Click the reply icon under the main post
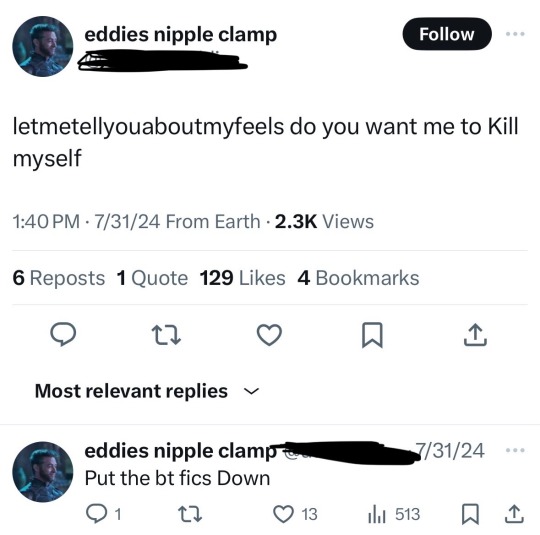The width and height of the screenshot is (540, 535). (63, 334)
